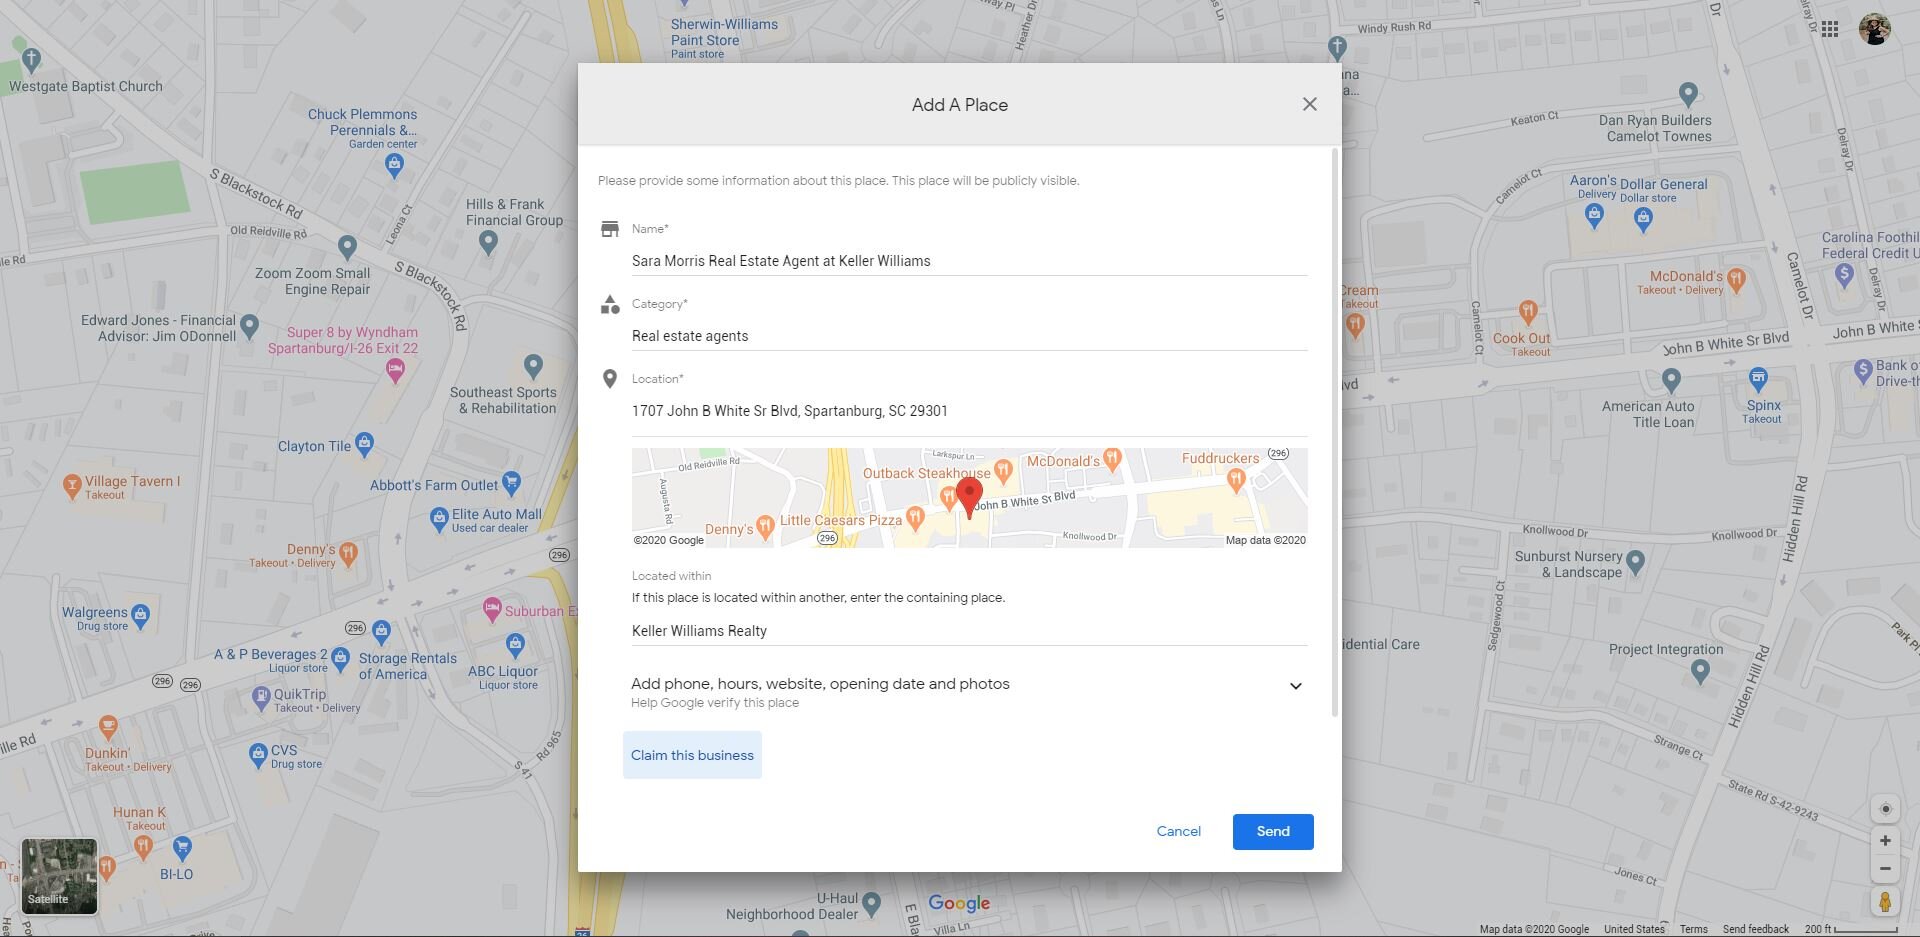
Task: Click Super 8 by Wyndham hotel pin
Action: point(395,372)
